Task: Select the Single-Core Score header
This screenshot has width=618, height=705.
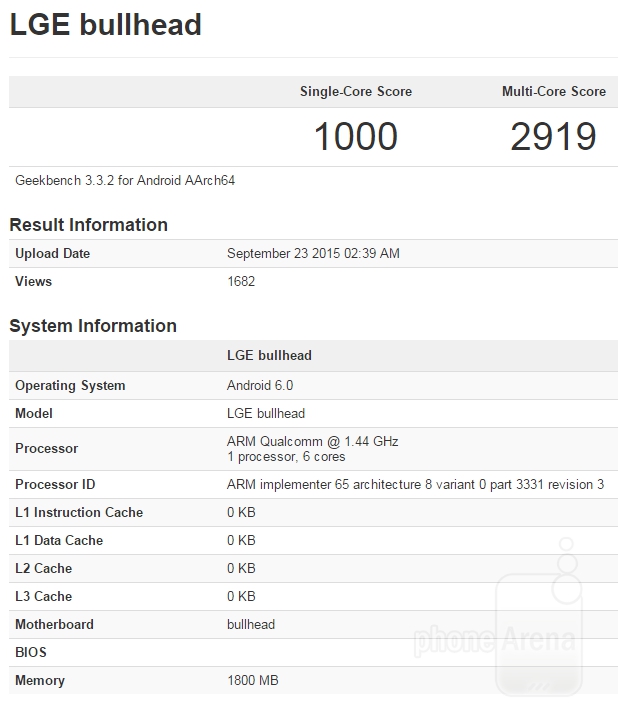Action: tap(355, 91)
